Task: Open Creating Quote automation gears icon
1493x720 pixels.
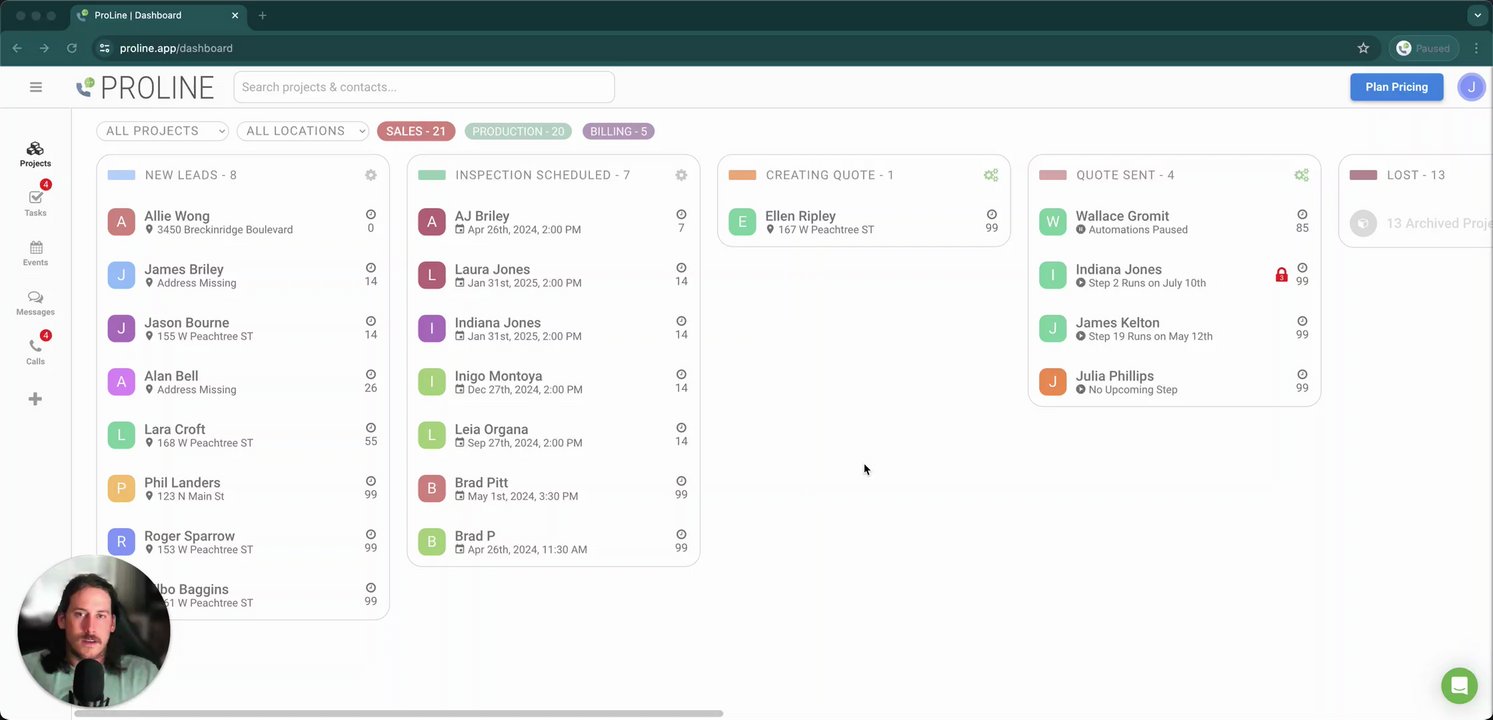Action: coord(991,175)
